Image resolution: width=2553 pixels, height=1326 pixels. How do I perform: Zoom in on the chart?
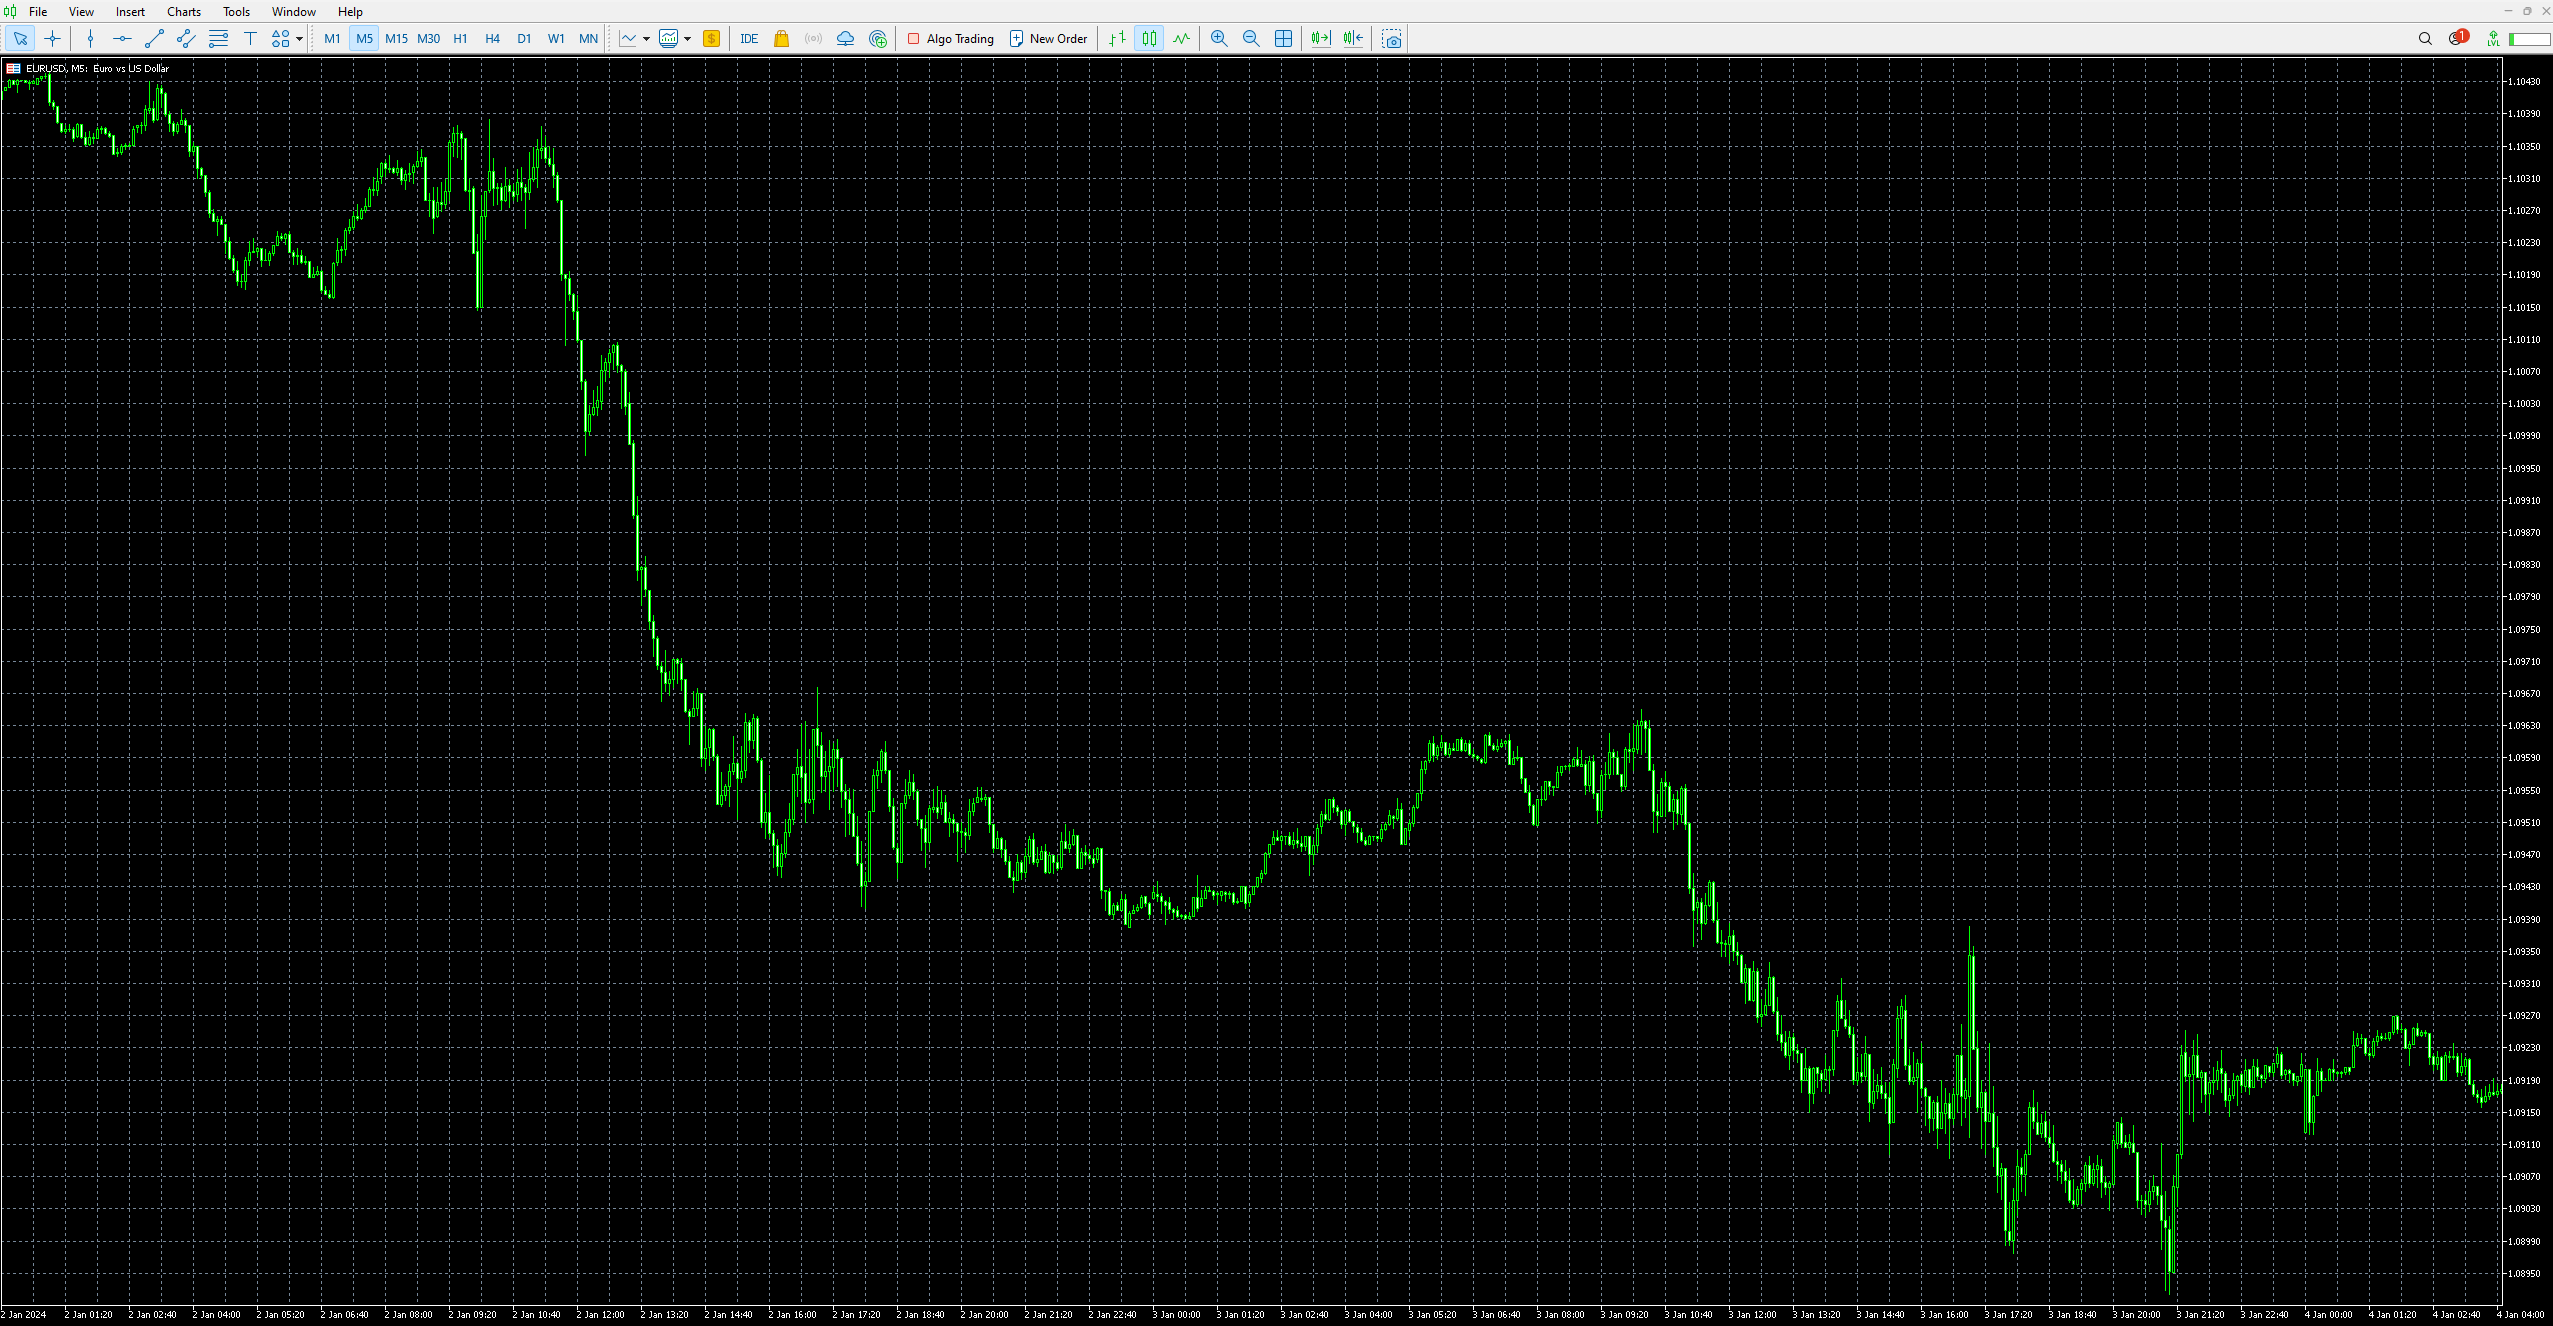[1218, 39]
